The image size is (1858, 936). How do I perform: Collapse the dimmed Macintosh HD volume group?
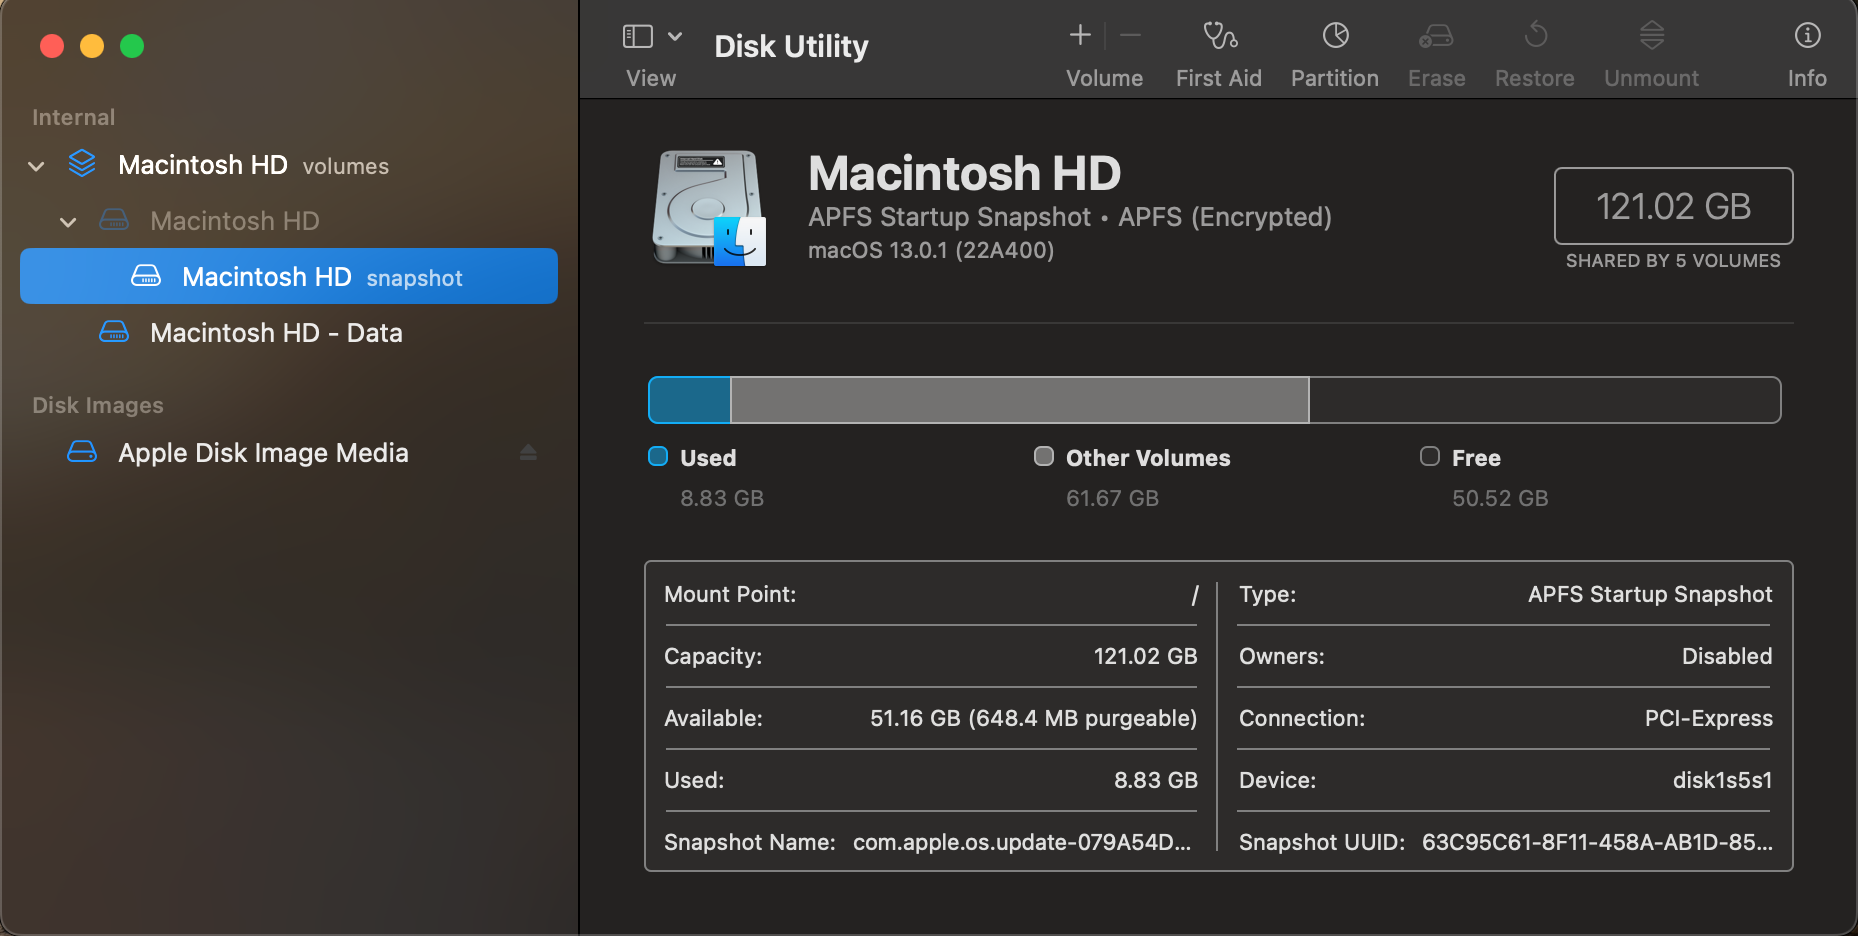tap(68, 222)
